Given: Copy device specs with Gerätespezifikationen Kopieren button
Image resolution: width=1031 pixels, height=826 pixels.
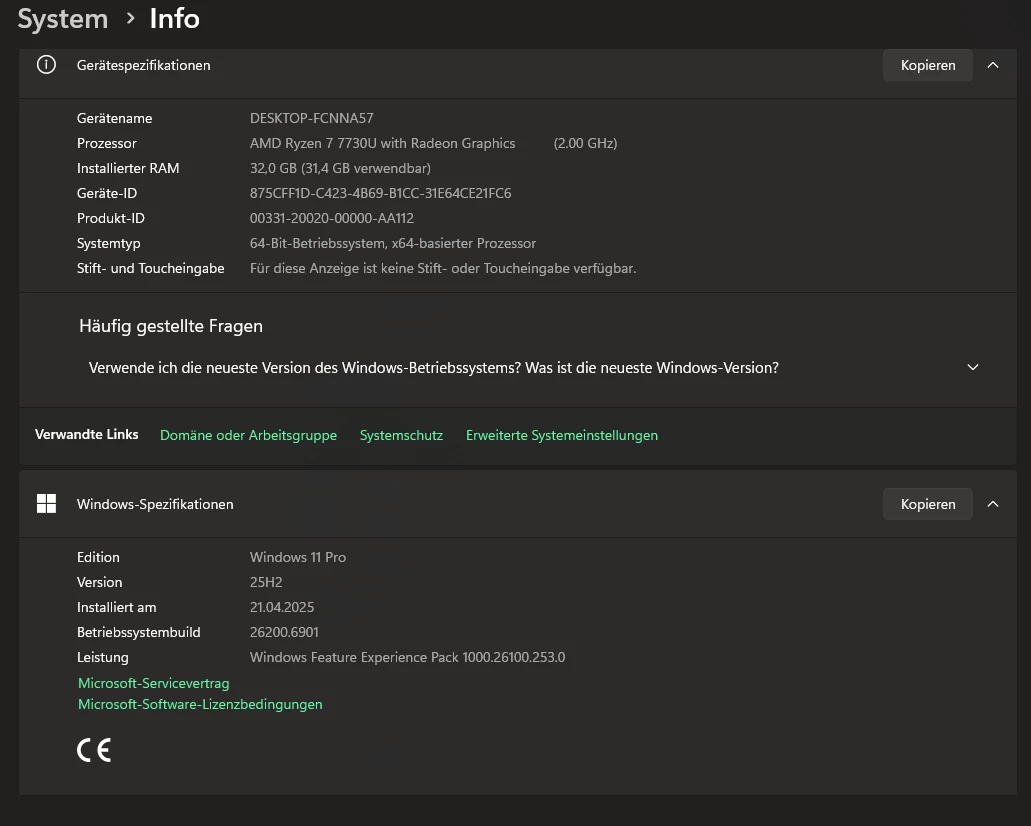Looking at the screenshot, I should pos(928,65).
